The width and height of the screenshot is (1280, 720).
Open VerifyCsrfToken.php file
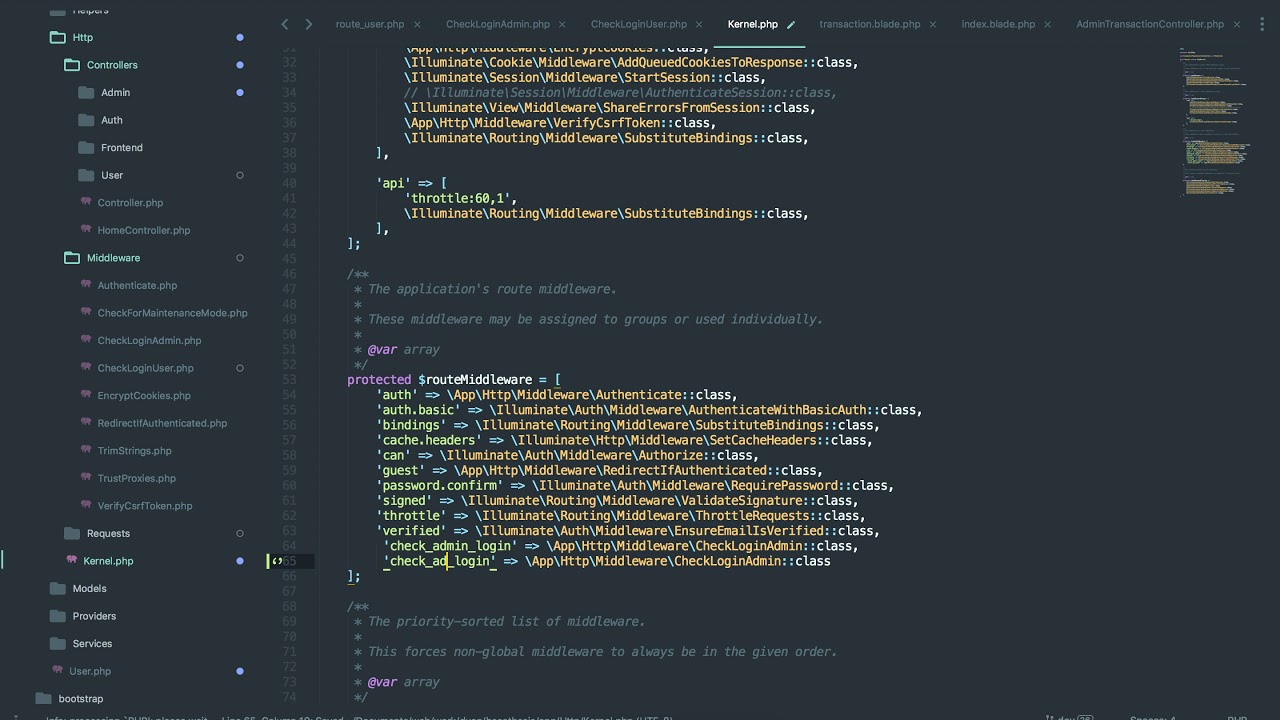click(144, 506)
